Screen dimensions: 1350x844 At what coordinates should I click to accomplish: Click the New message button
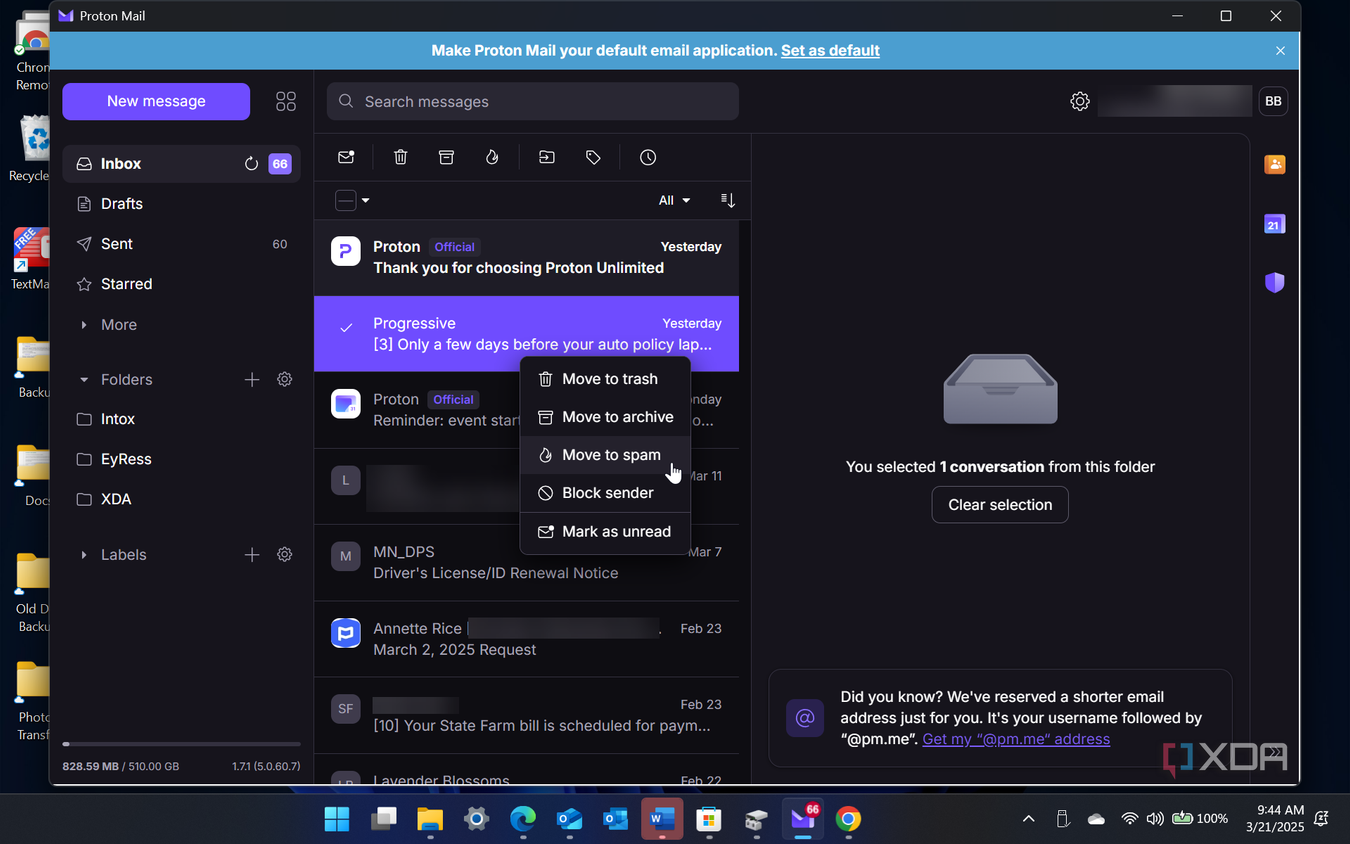click(156, 101)
